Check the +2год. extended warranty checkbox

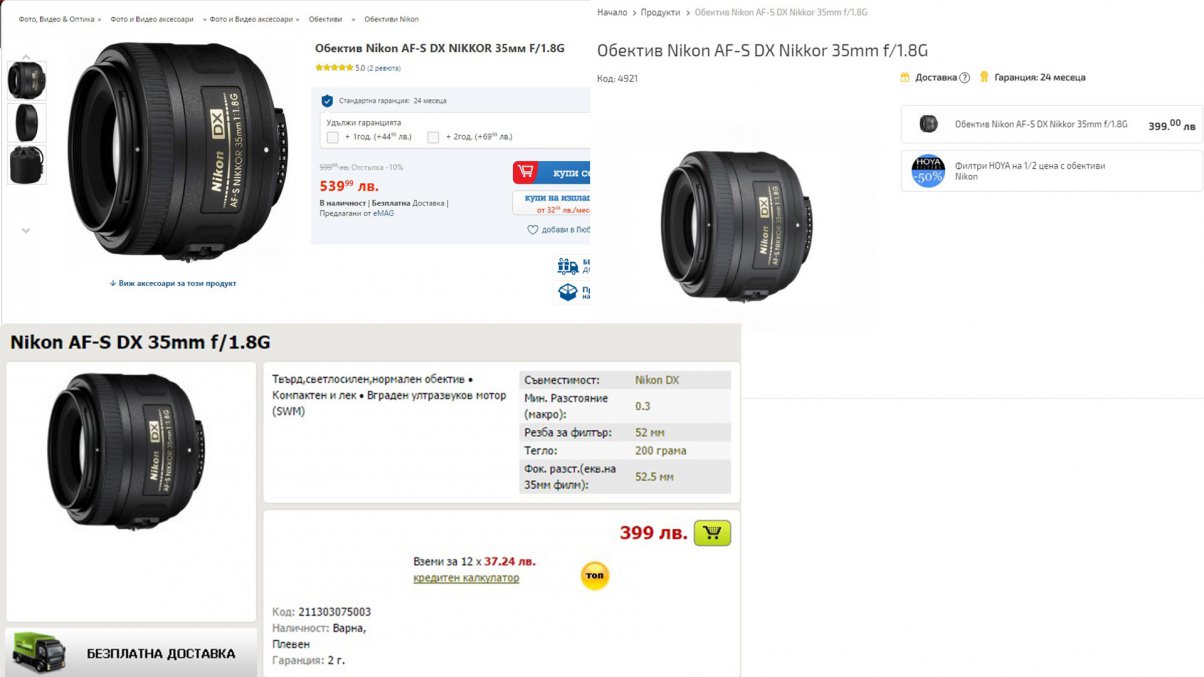point(433,137)
